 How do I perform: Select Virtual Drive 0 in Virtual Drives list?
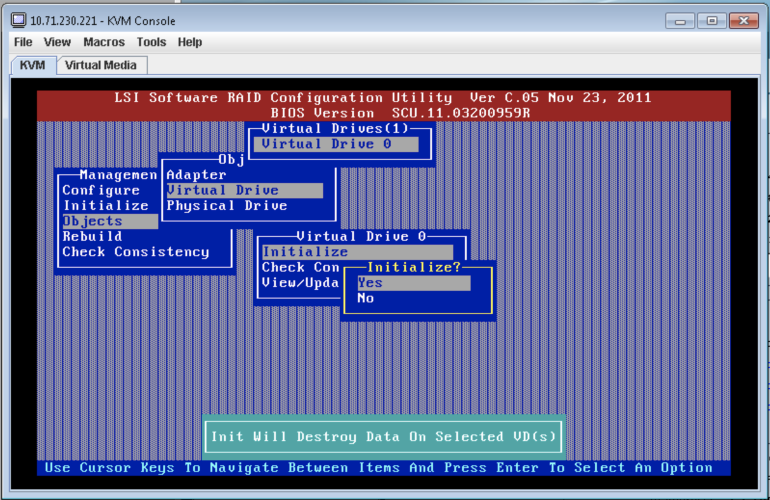[336, 144]
